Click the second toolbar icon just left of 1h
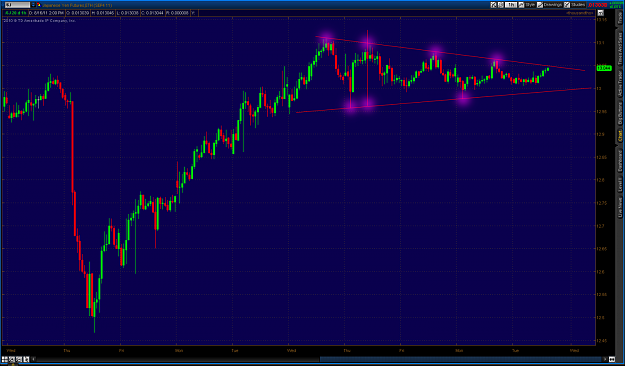This screenshot has width=625, height=366. [501, 5]
